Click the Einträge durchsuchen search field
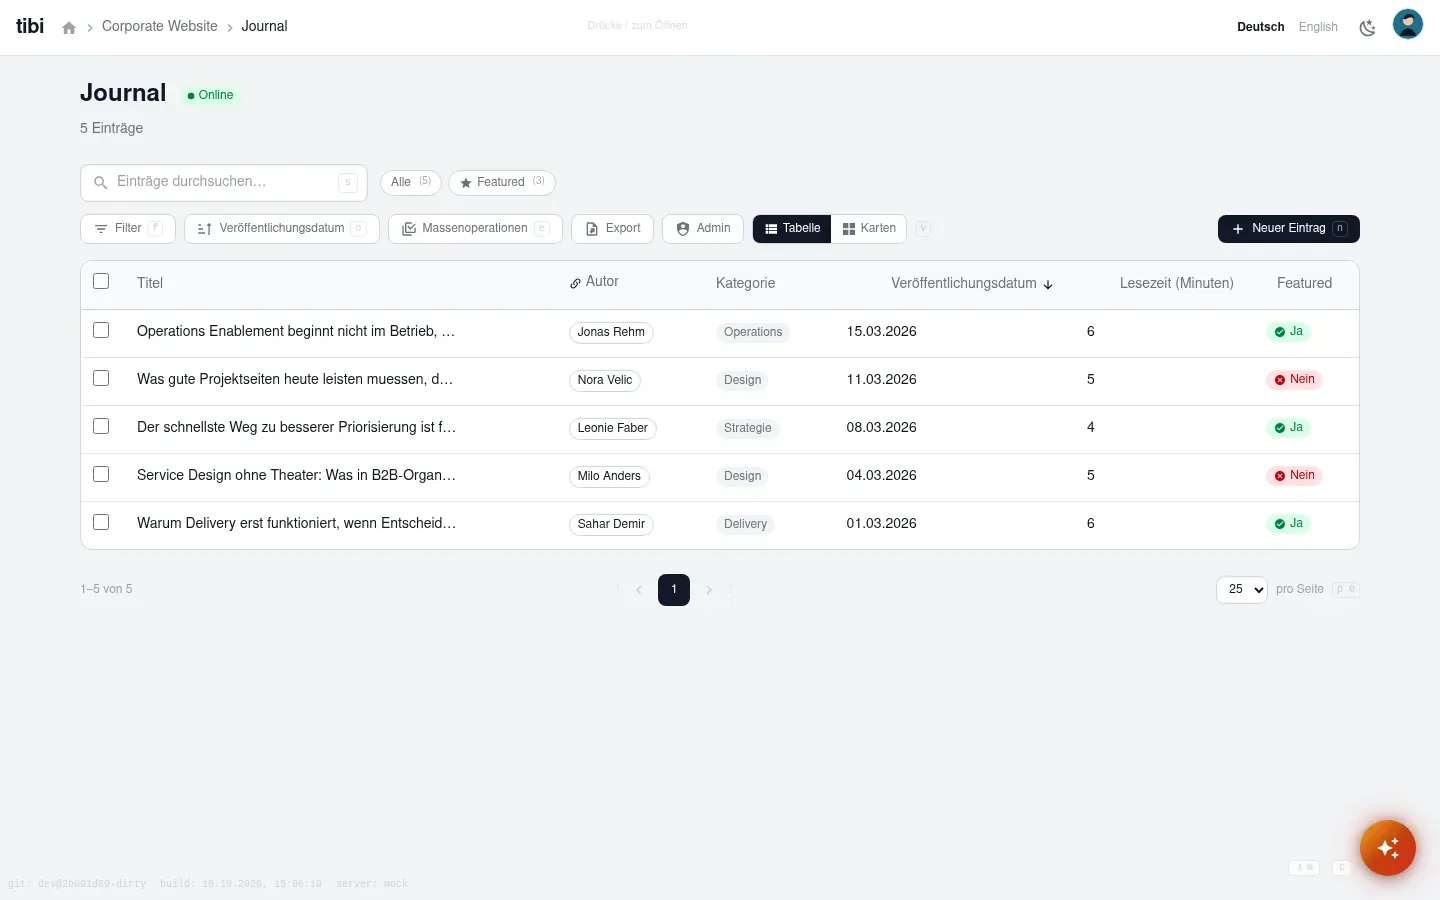1440x900 pixels. tap(224, 183)
